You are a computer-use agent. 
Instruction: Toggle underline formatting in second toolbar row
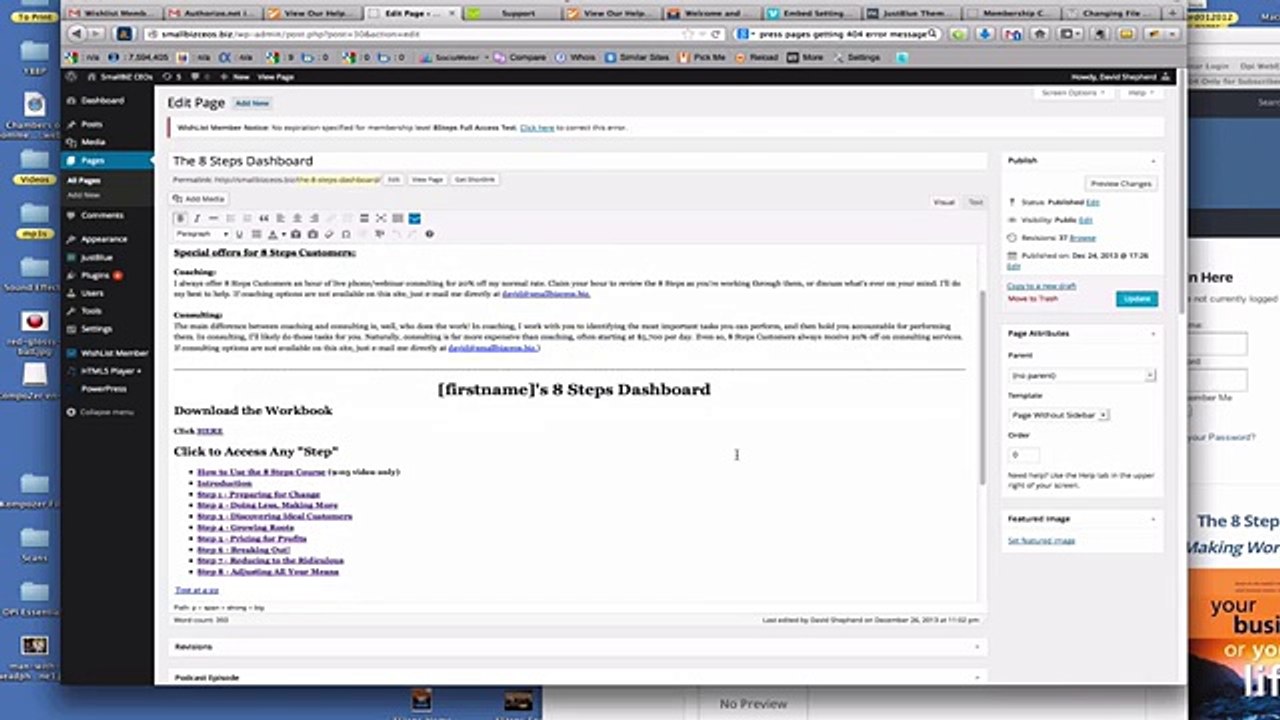(239, 234)
